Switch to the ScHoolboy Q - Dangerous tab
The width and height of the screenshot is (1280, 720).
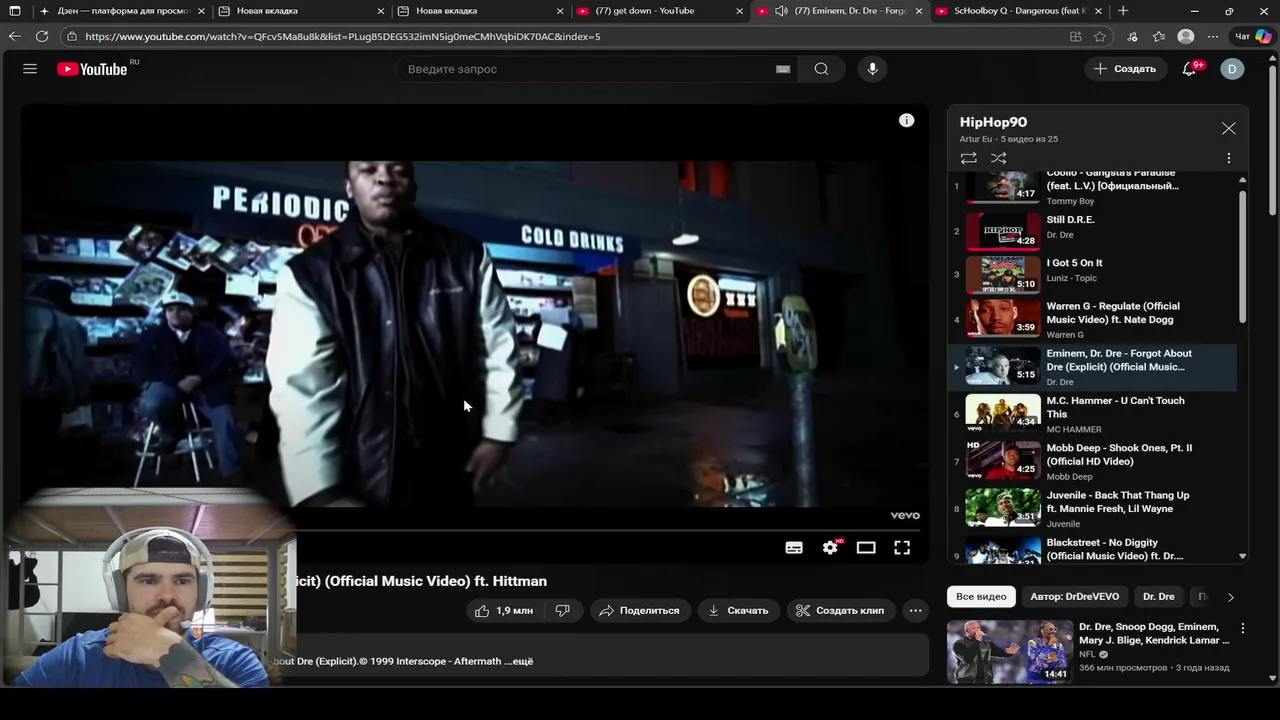click(x=1020, y=11)
